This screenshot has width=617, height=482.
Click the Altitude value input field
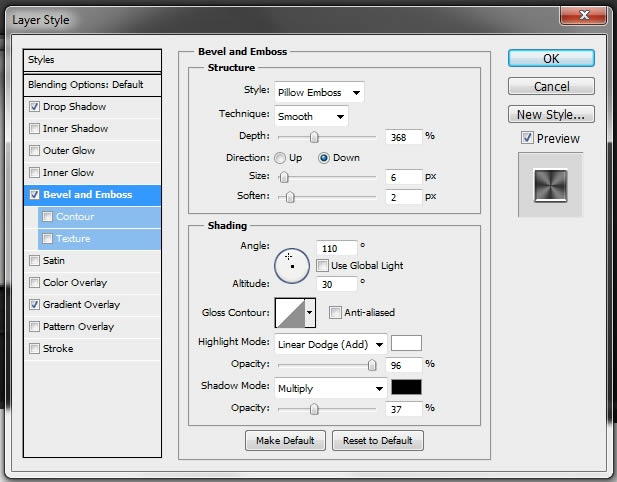pos(336,284)
